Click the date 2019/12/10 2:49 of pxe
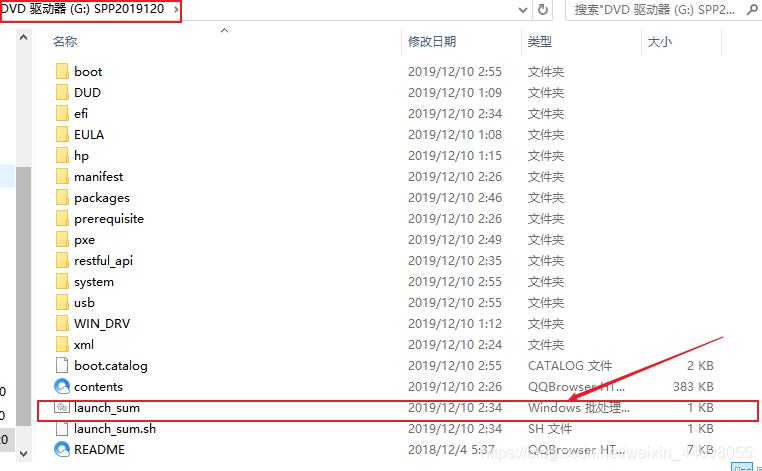This screenshot has width=762, height=471. coord(455,240)
